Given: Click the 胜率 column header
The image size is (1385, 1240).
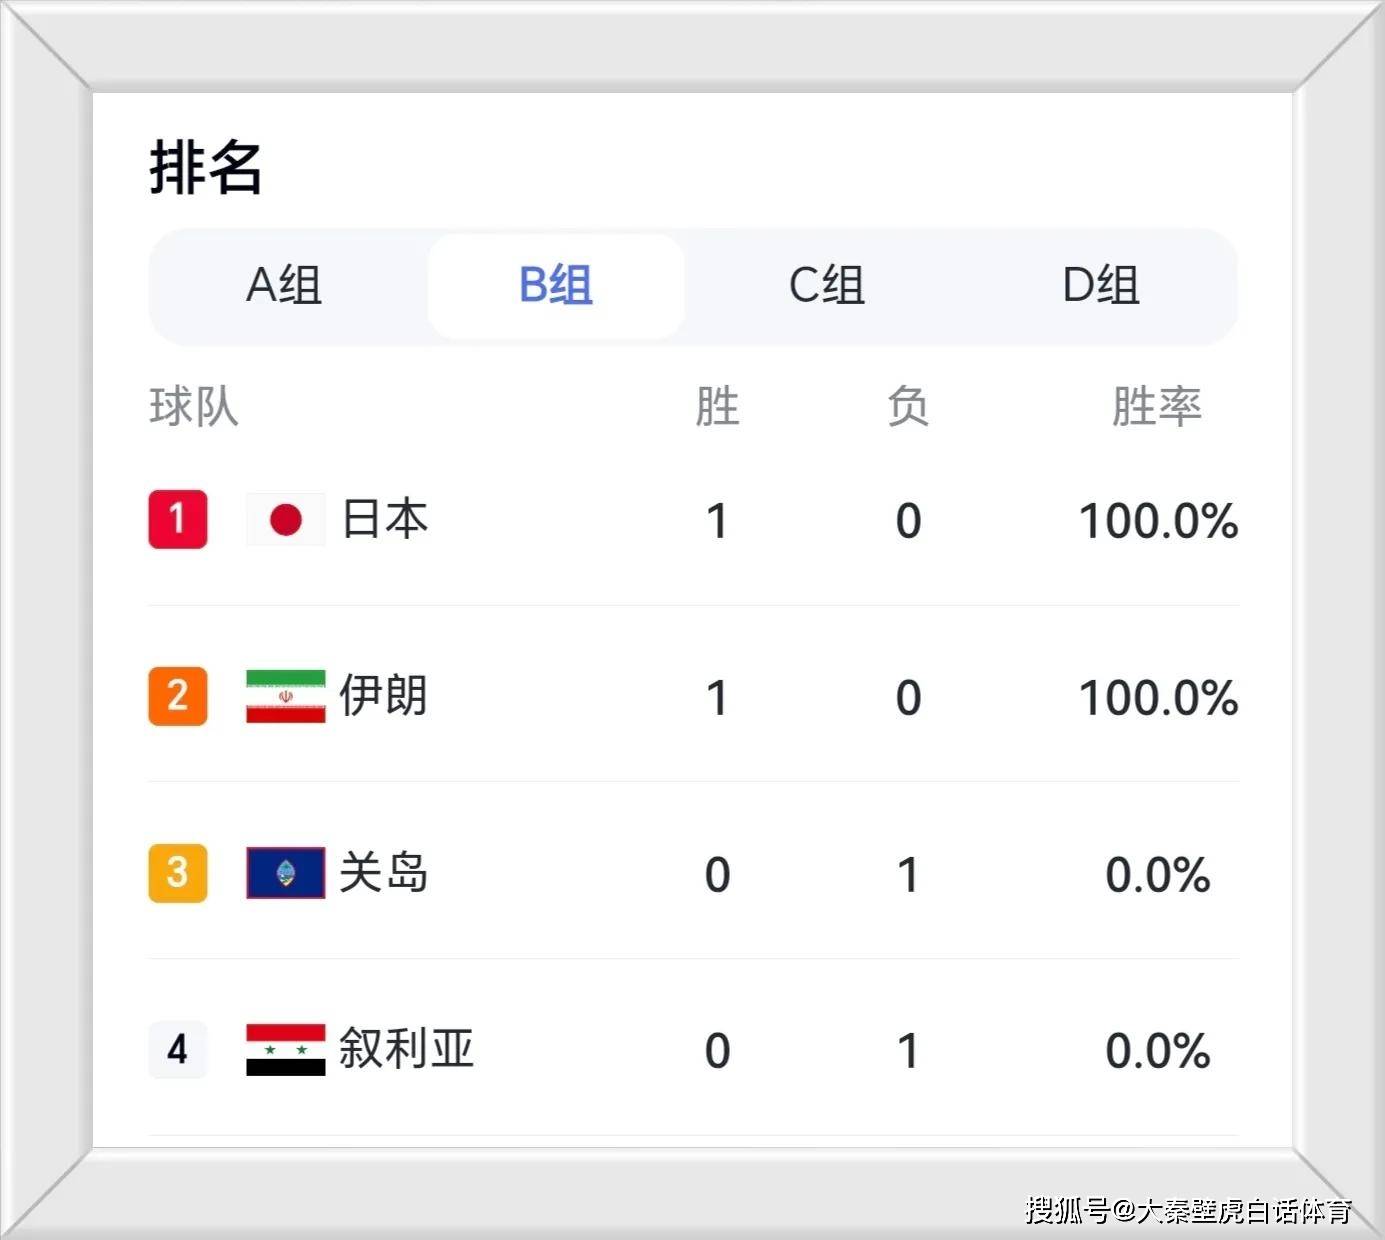Looking at the screenshot, I should point(1157,407).
